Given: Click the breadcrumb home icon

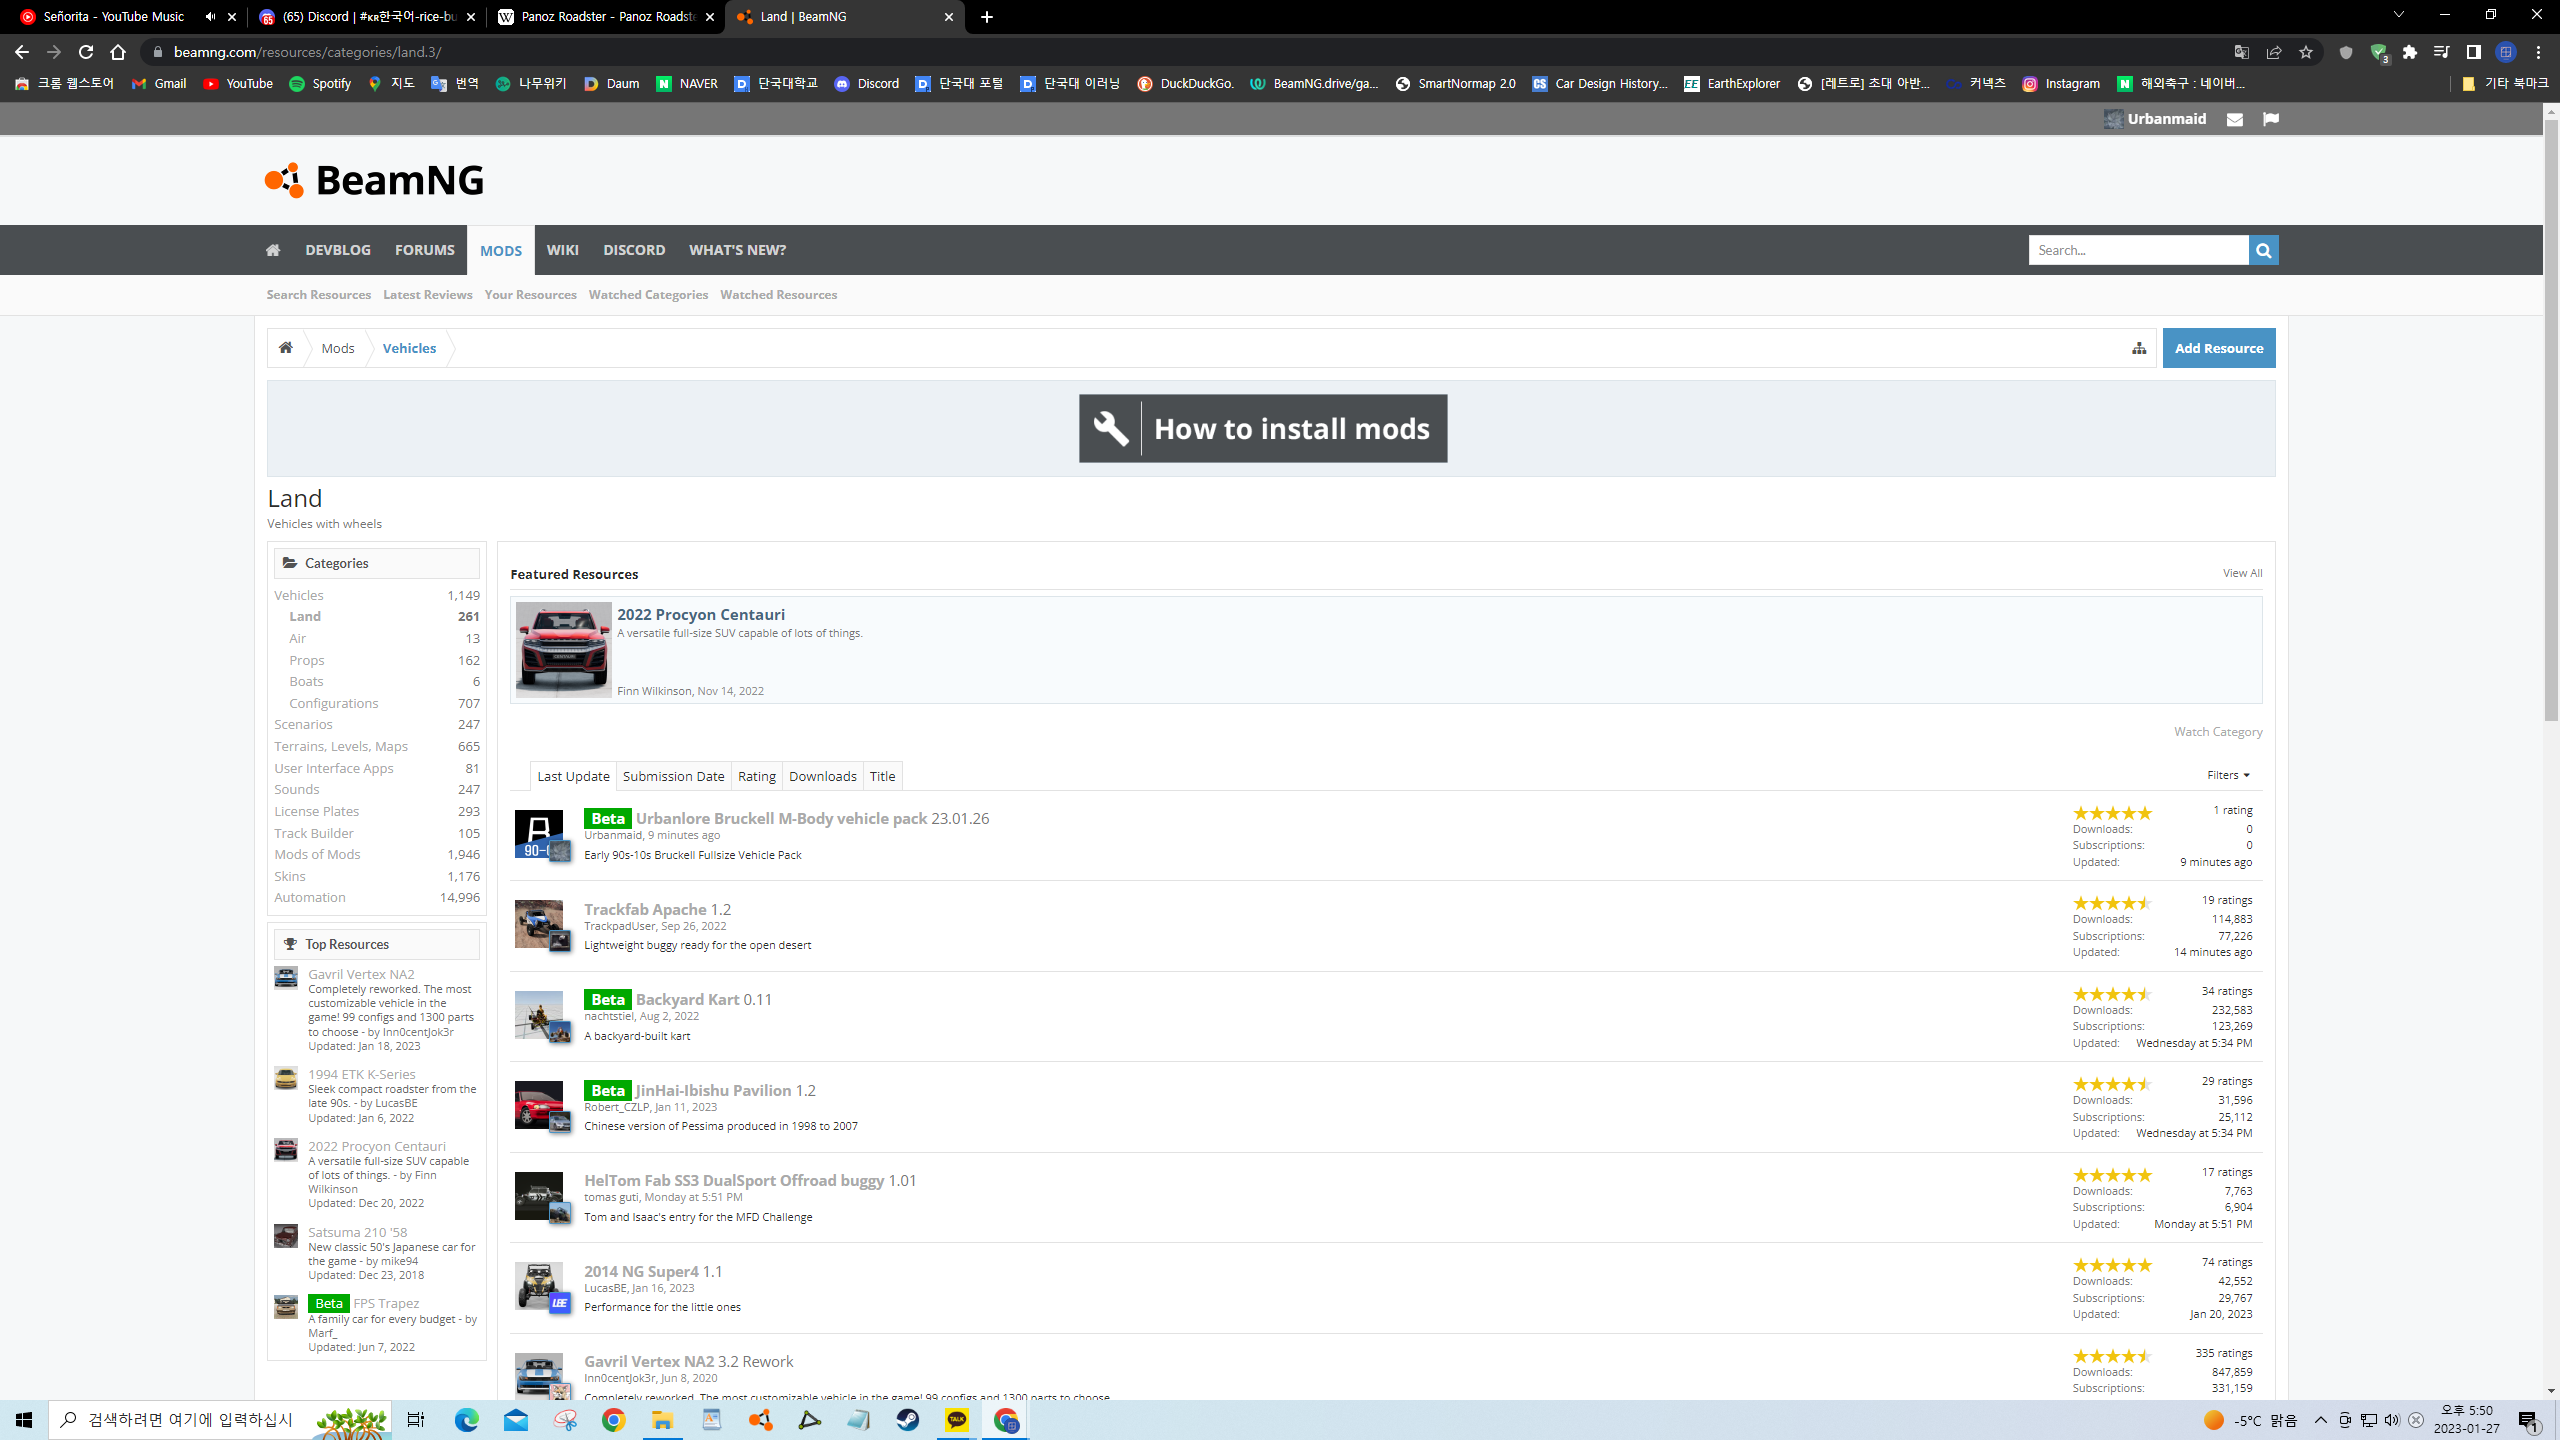Looking at the screenshot, I should [286, 348].
